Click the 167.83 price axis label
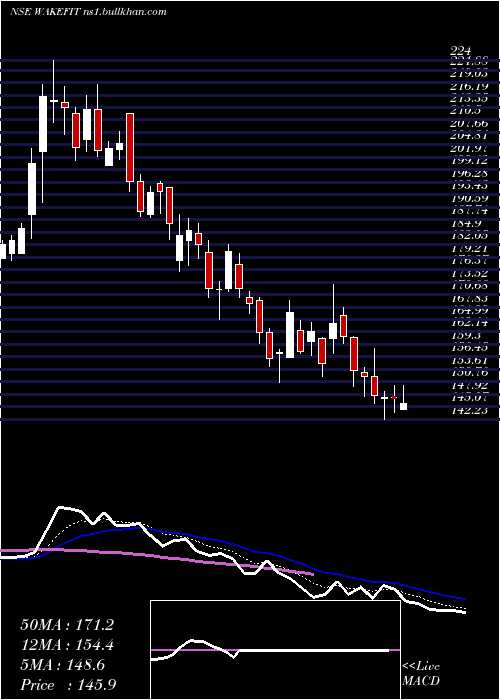 pos(469,298)
